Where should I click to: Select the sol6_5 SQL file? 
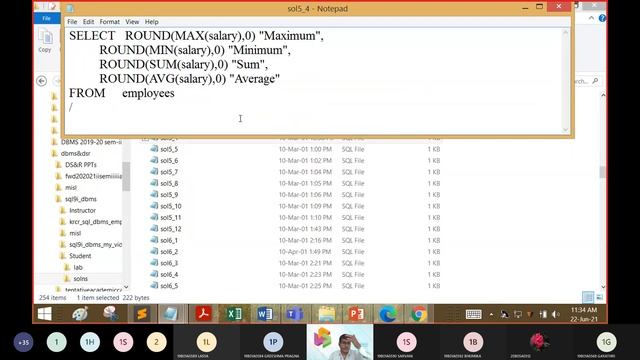169,286
